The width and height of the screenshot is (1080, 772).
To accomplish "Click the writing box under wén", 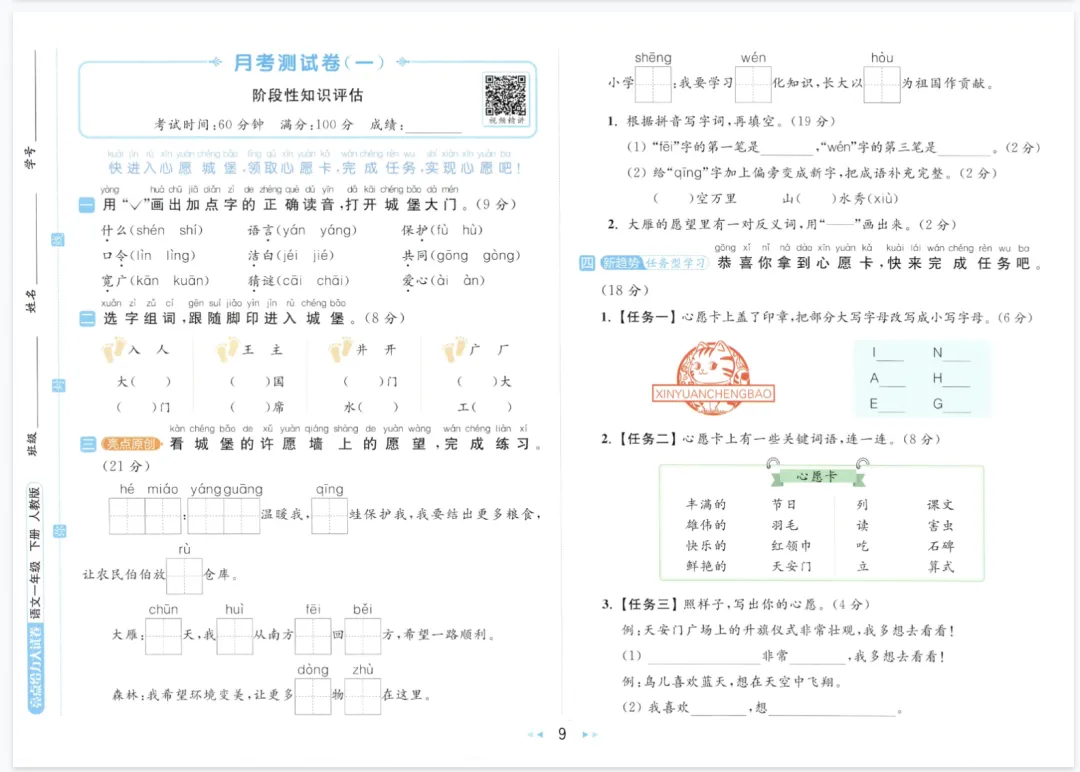I will click(753, 84).
